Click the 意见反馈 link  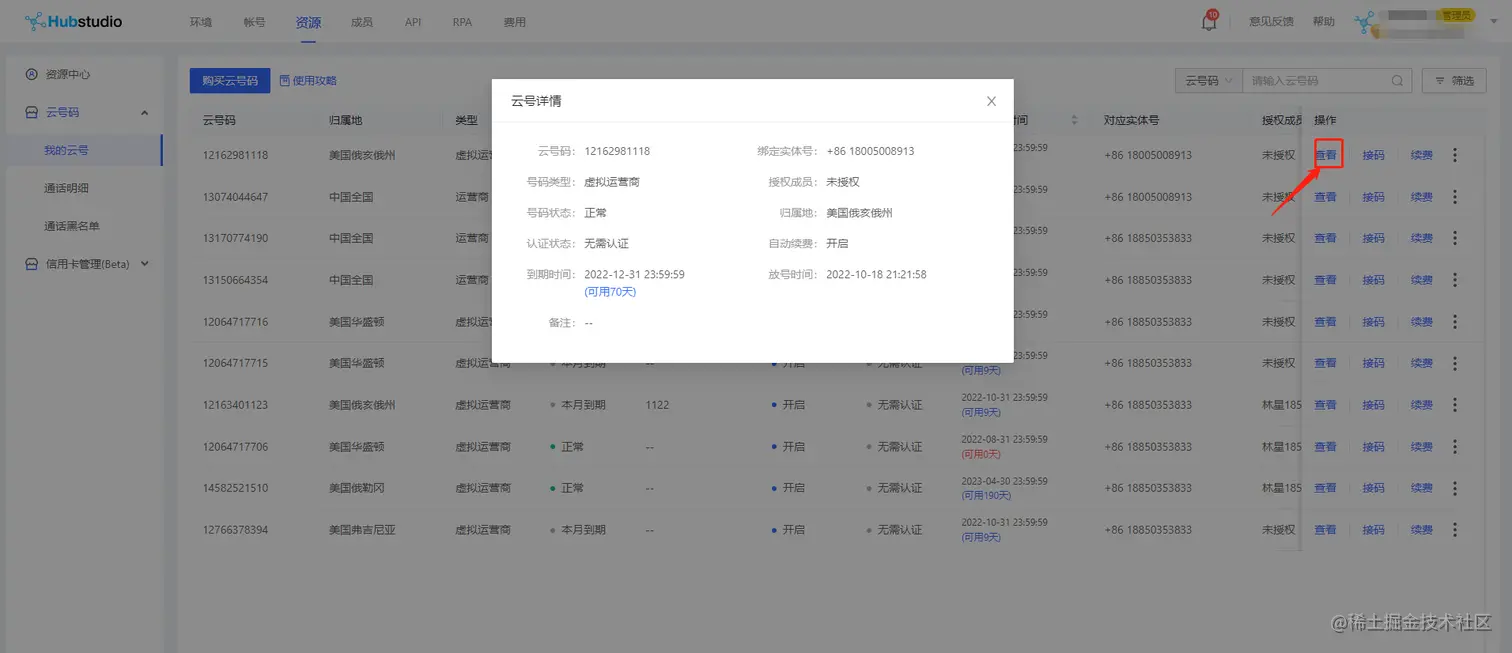click(1271, 22)
